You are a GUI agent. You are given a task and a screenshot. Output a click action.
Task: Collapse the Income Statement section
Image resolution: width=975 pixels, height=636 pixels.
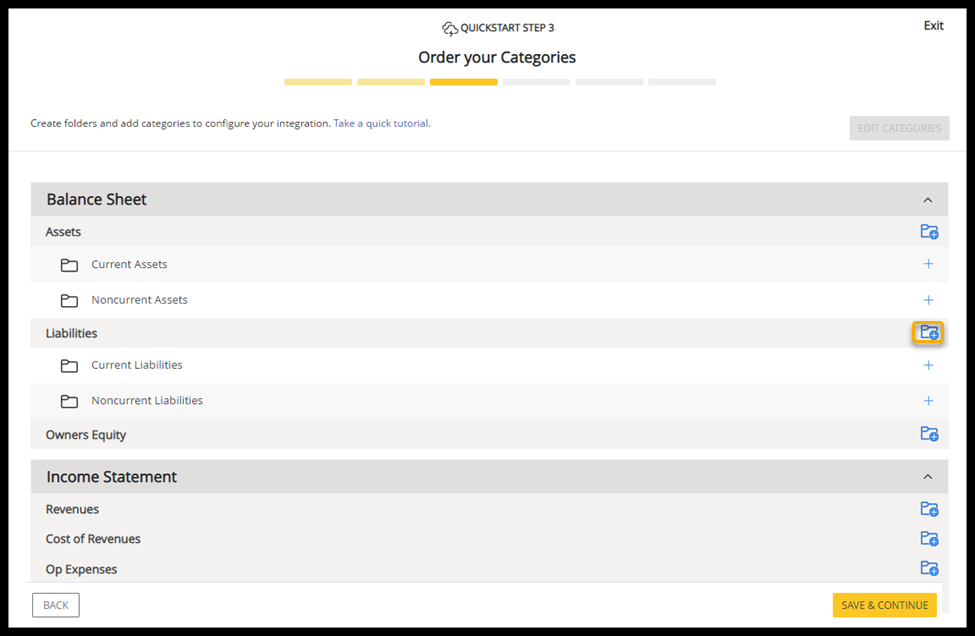927,477
